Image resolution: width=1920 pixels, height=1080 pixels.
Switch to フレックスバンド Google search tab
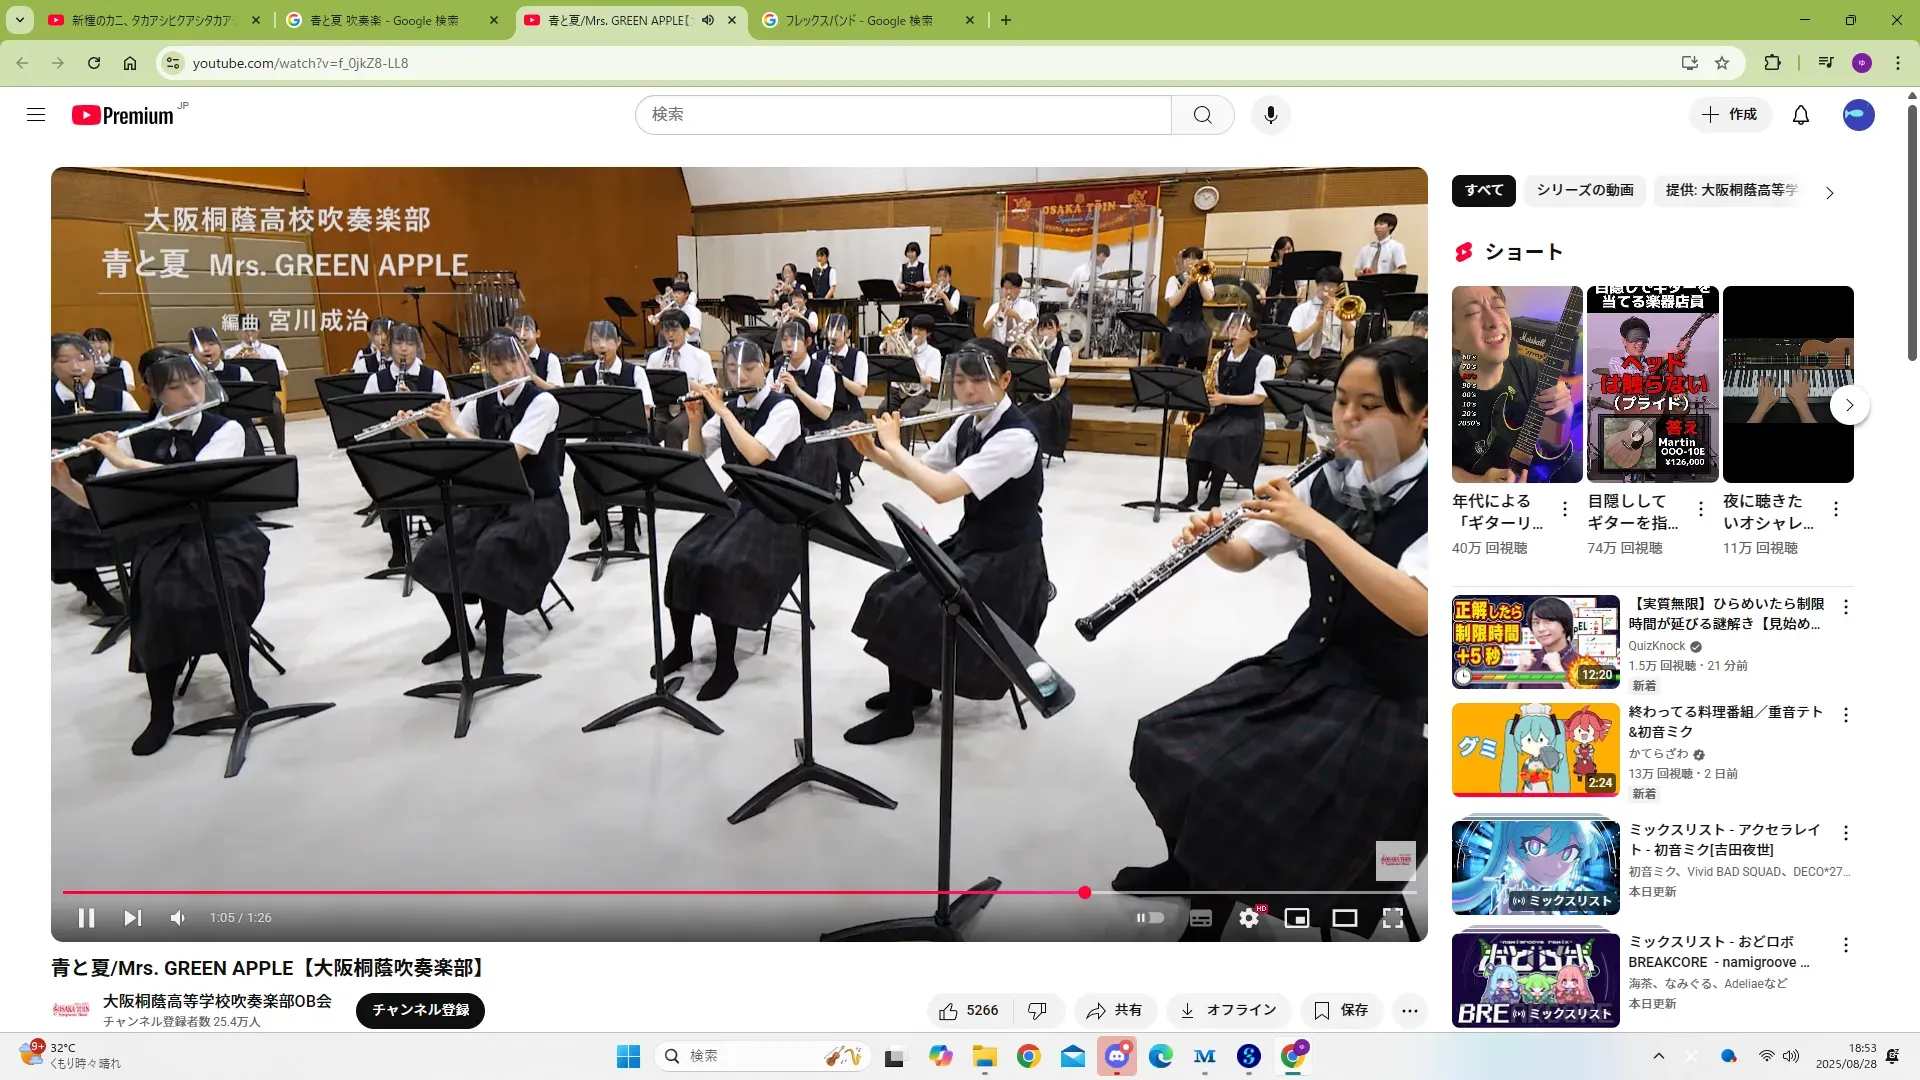(858, 20)
